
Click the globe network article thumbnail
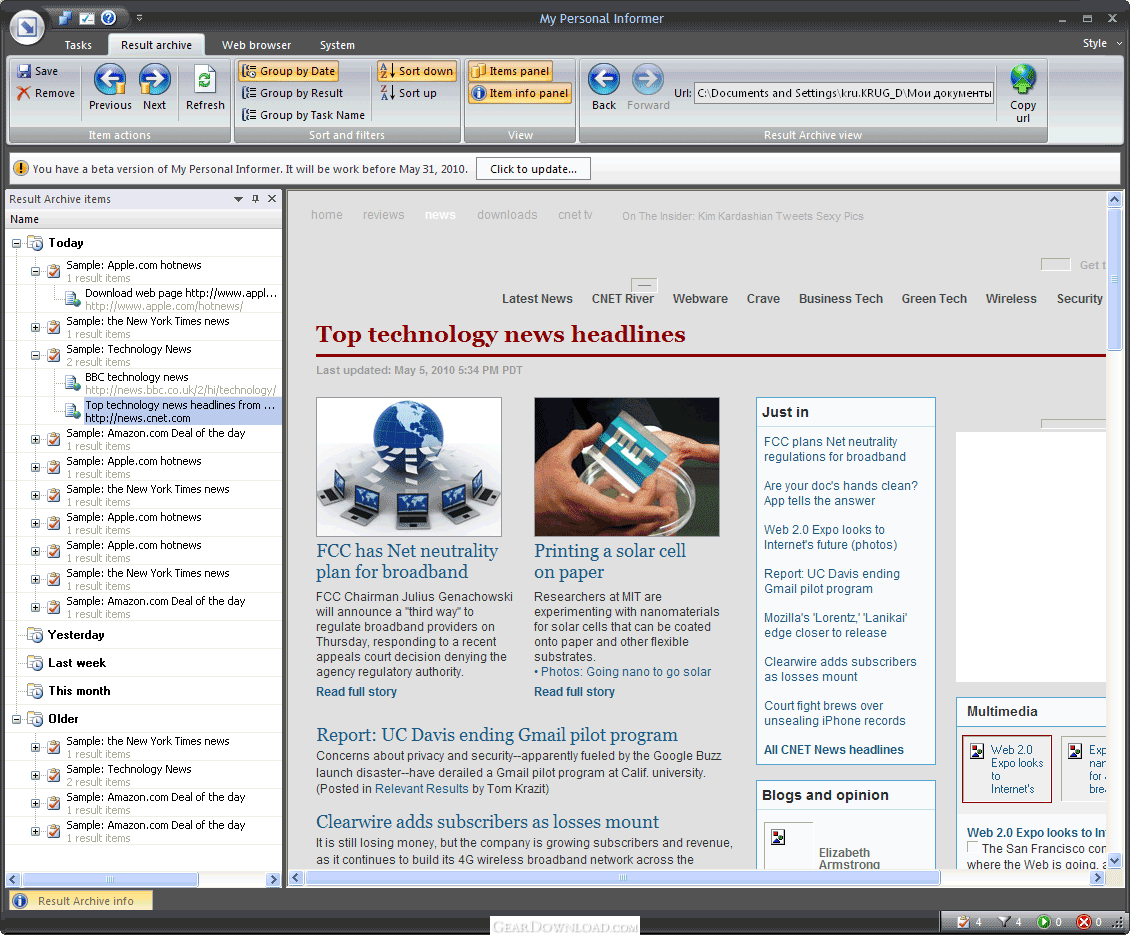coord(409,467)
